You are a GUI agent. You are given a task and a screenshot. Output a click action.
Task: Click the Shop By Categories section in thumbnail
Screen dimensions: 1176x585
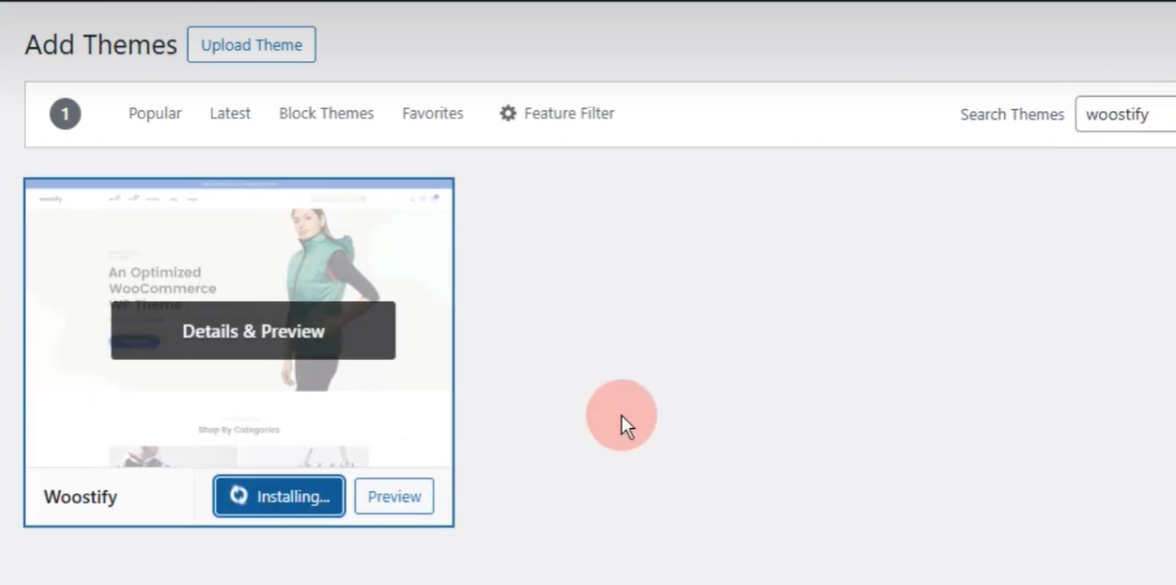[x=238, y=430]
